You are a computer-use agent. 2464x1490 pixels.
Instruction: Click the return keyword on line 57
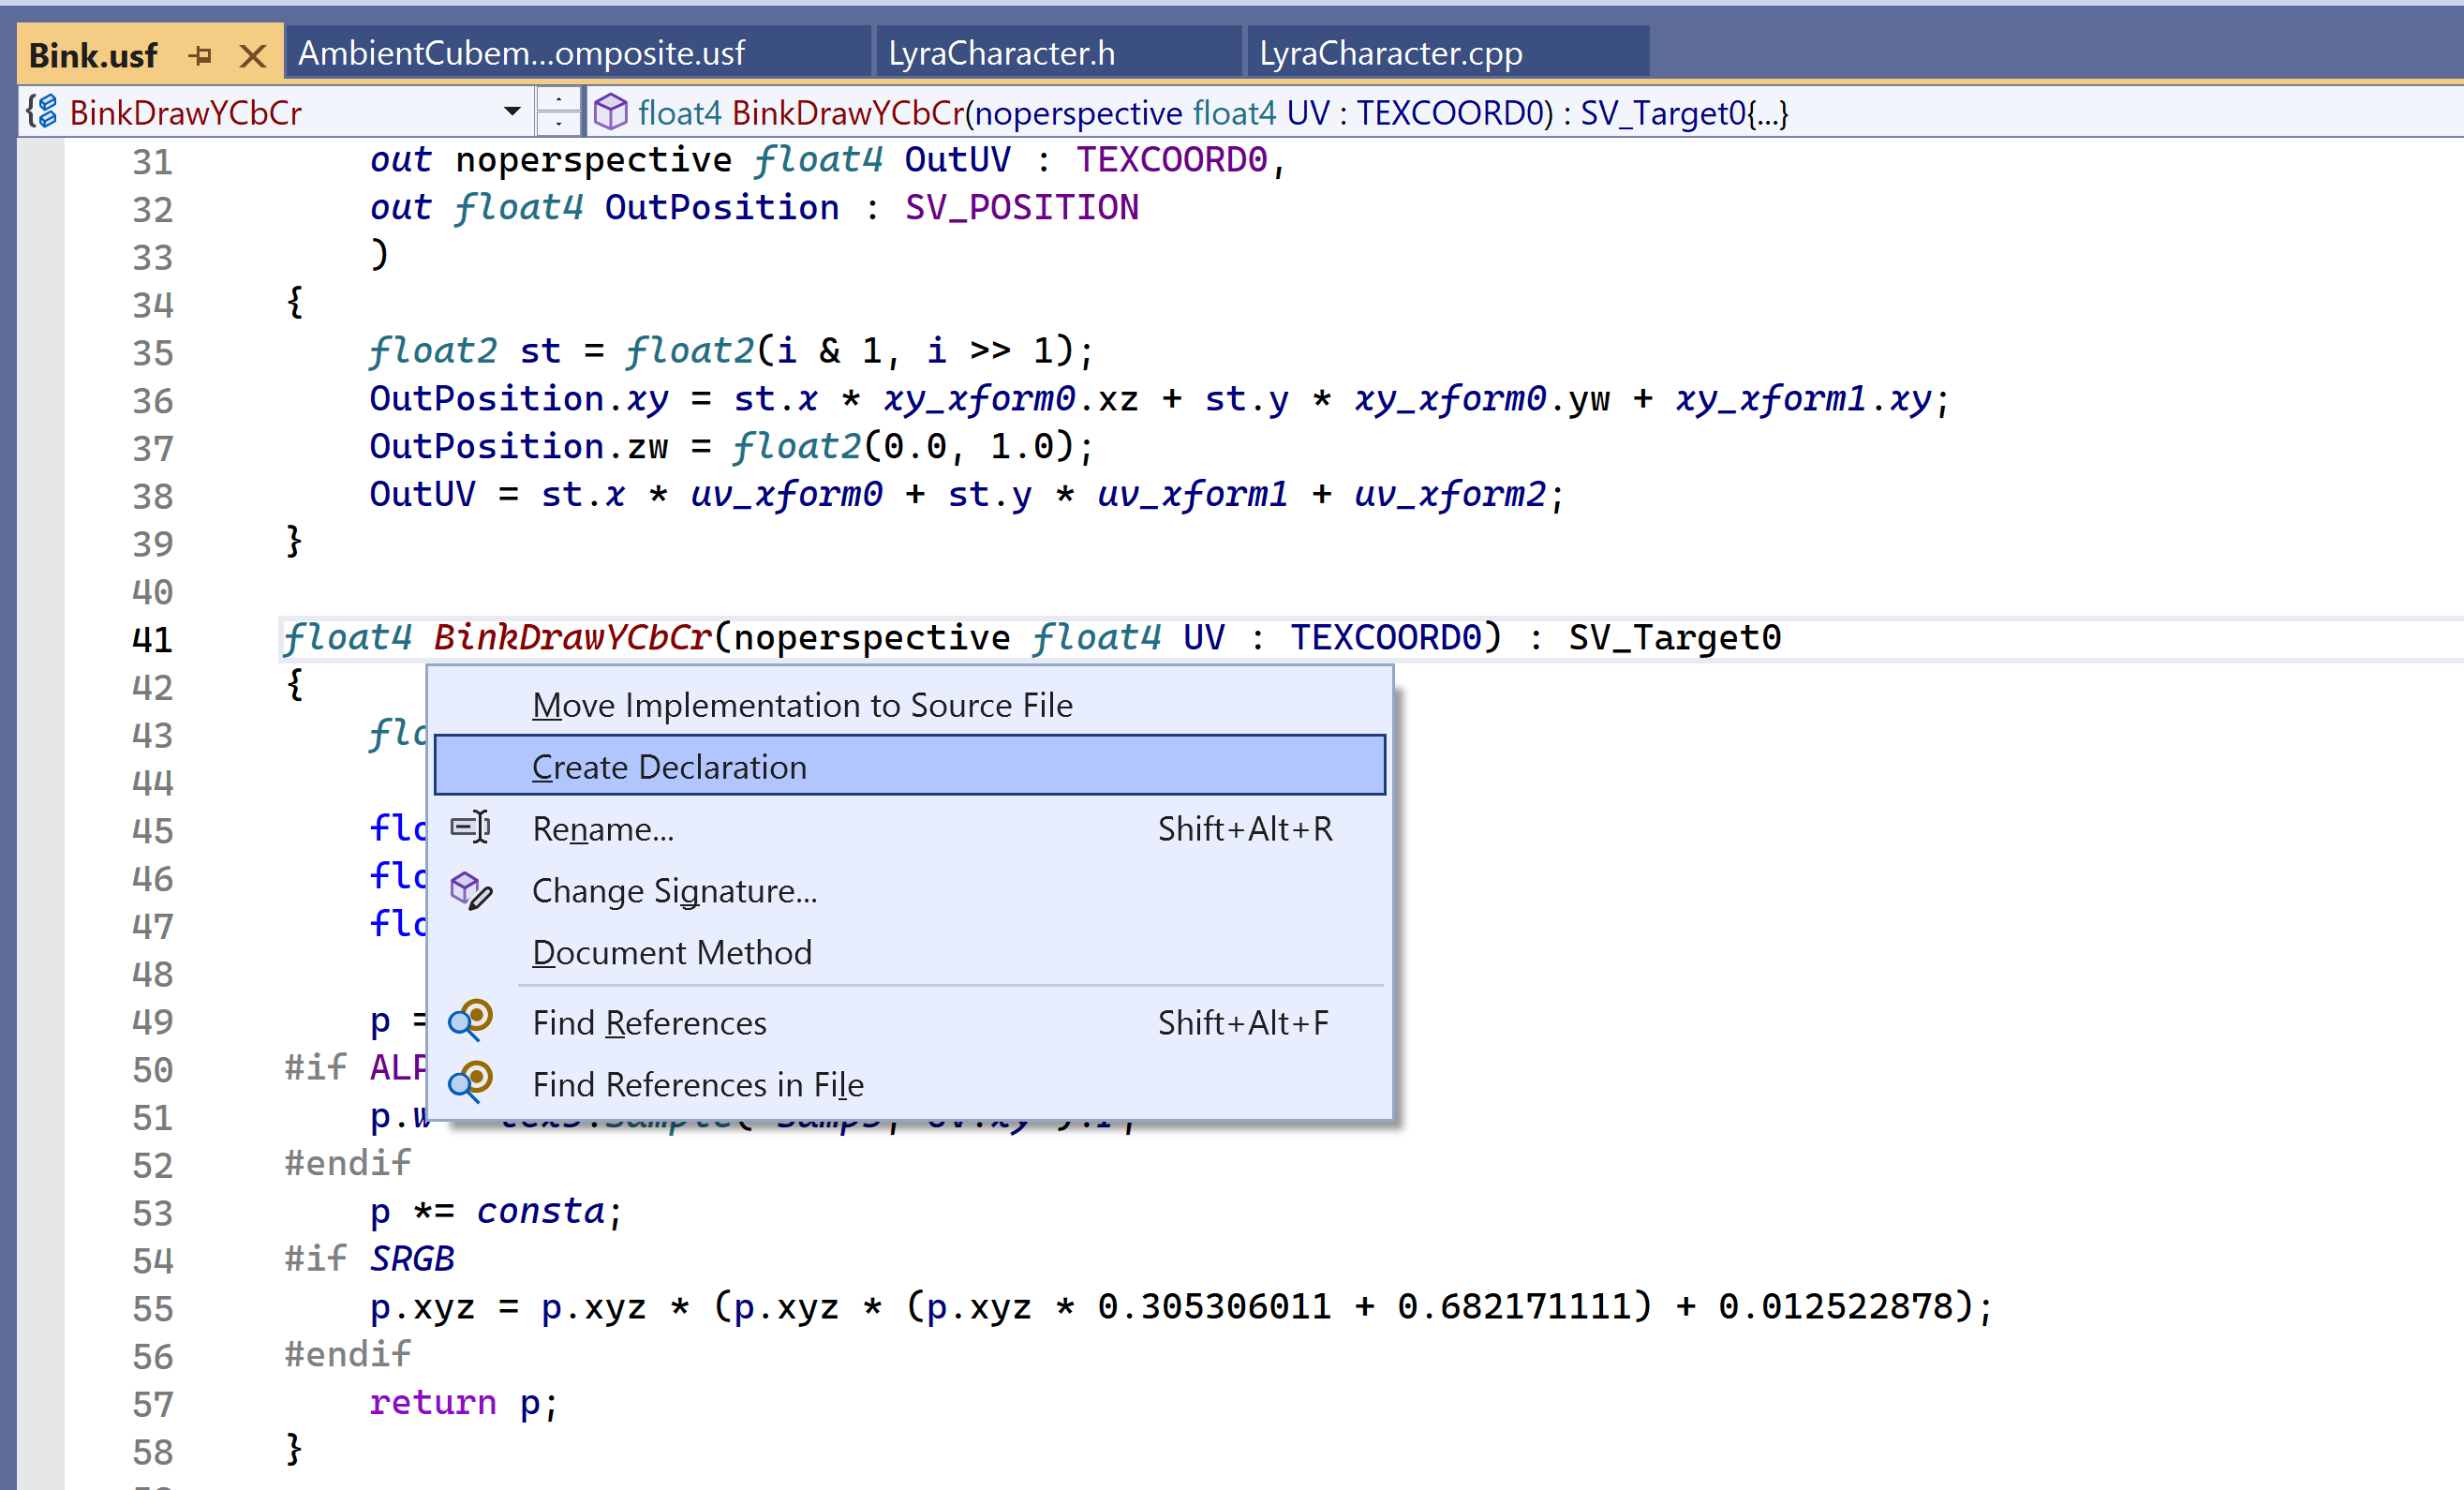point(432,1402)
